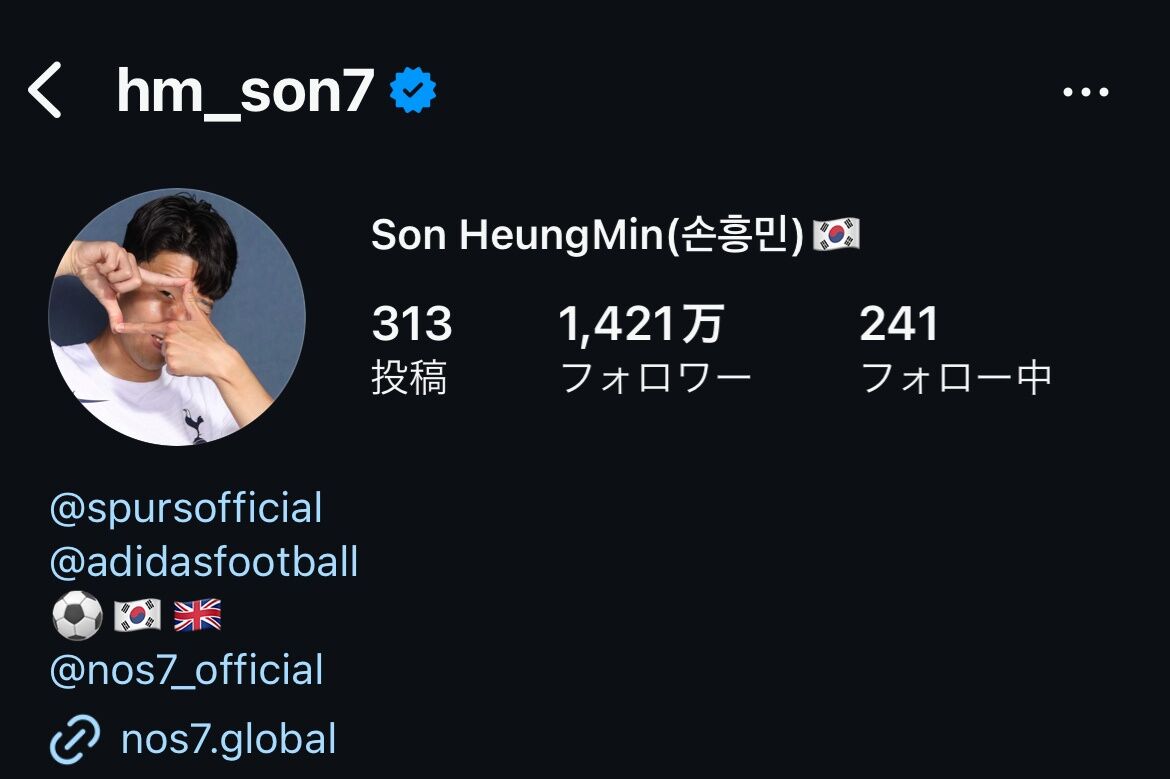Select the Son HeungMin display name text

tap(587, 236)
